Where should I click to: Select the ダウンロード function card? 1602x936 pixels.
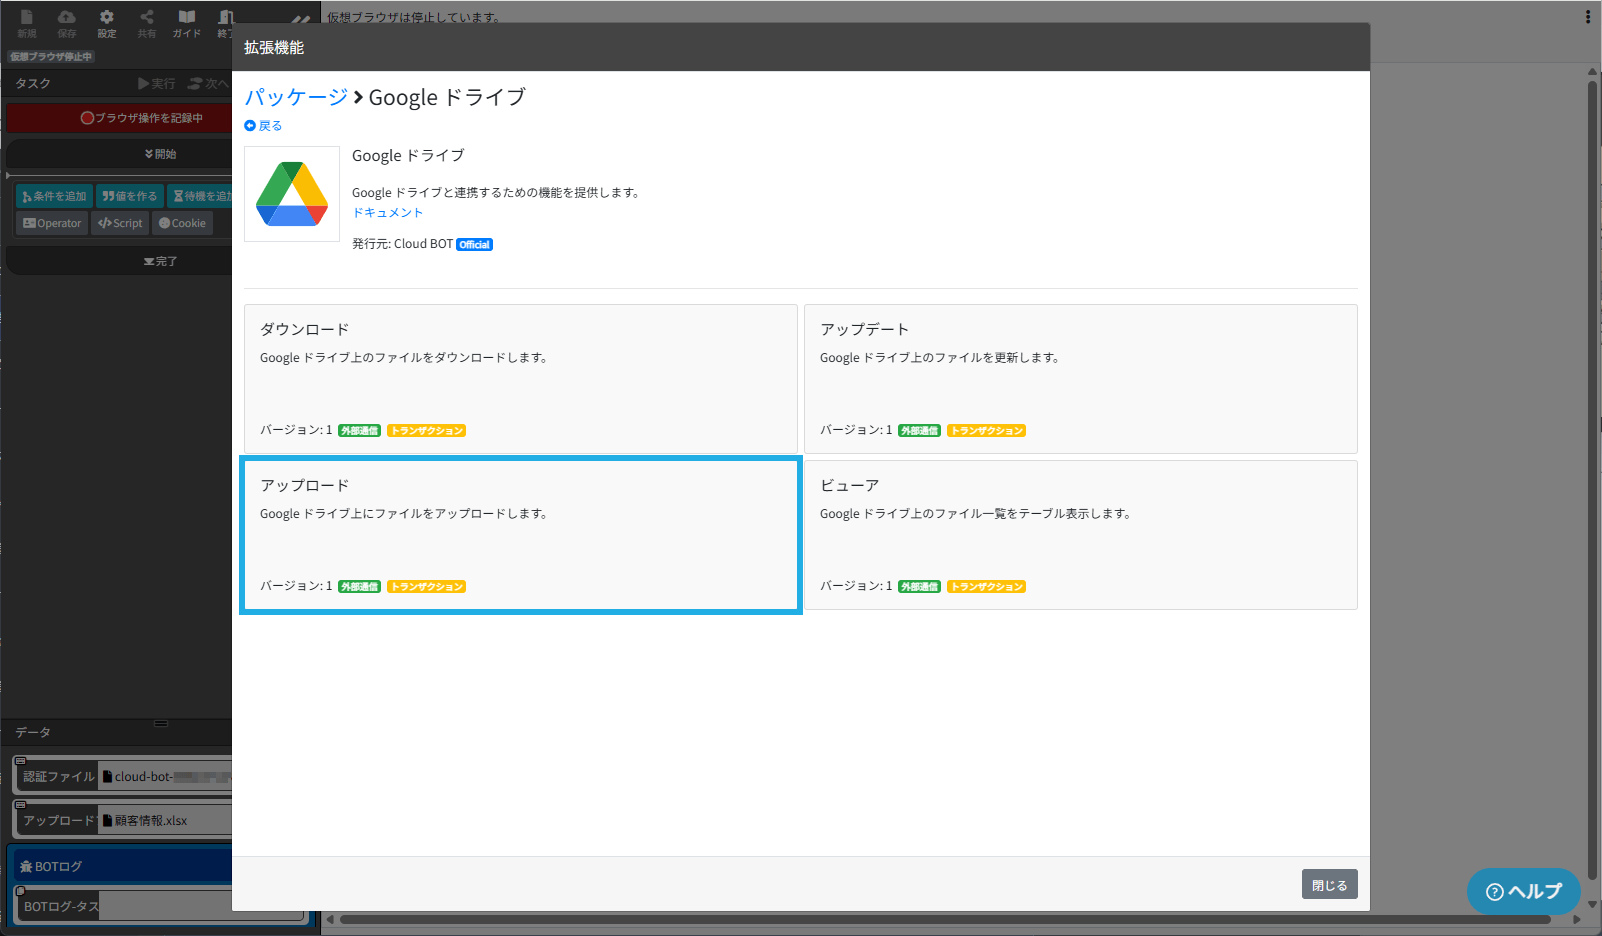(x=521, y=379)
